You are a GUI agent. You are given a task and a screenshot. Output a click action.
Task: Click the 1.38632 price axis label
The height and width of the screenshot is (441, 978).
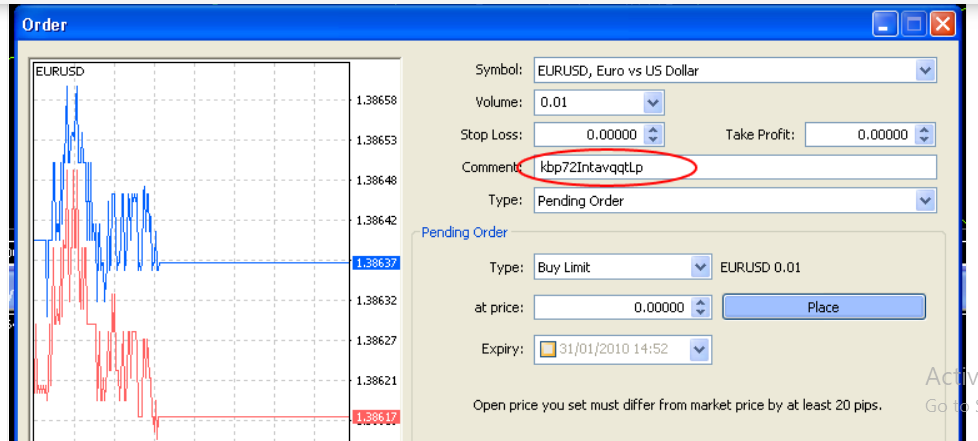377,301
